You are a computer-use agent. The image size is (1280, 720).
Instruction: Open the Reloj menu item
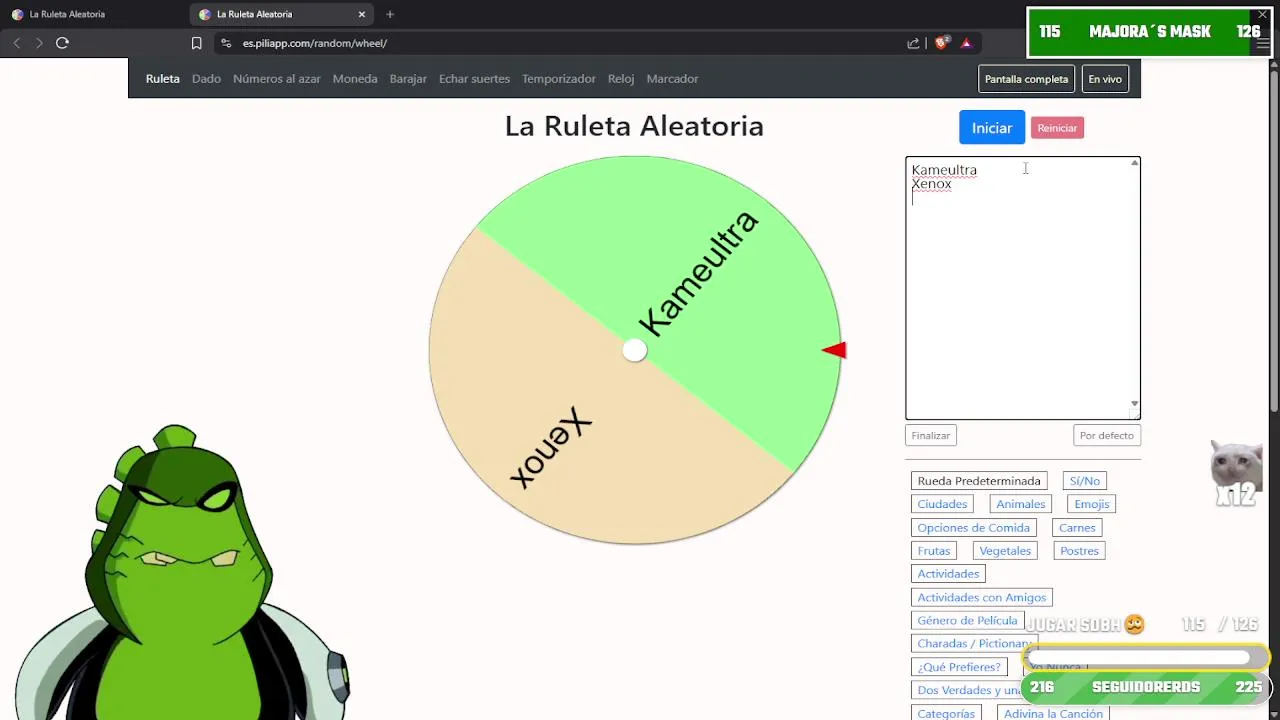coord(621,79)
